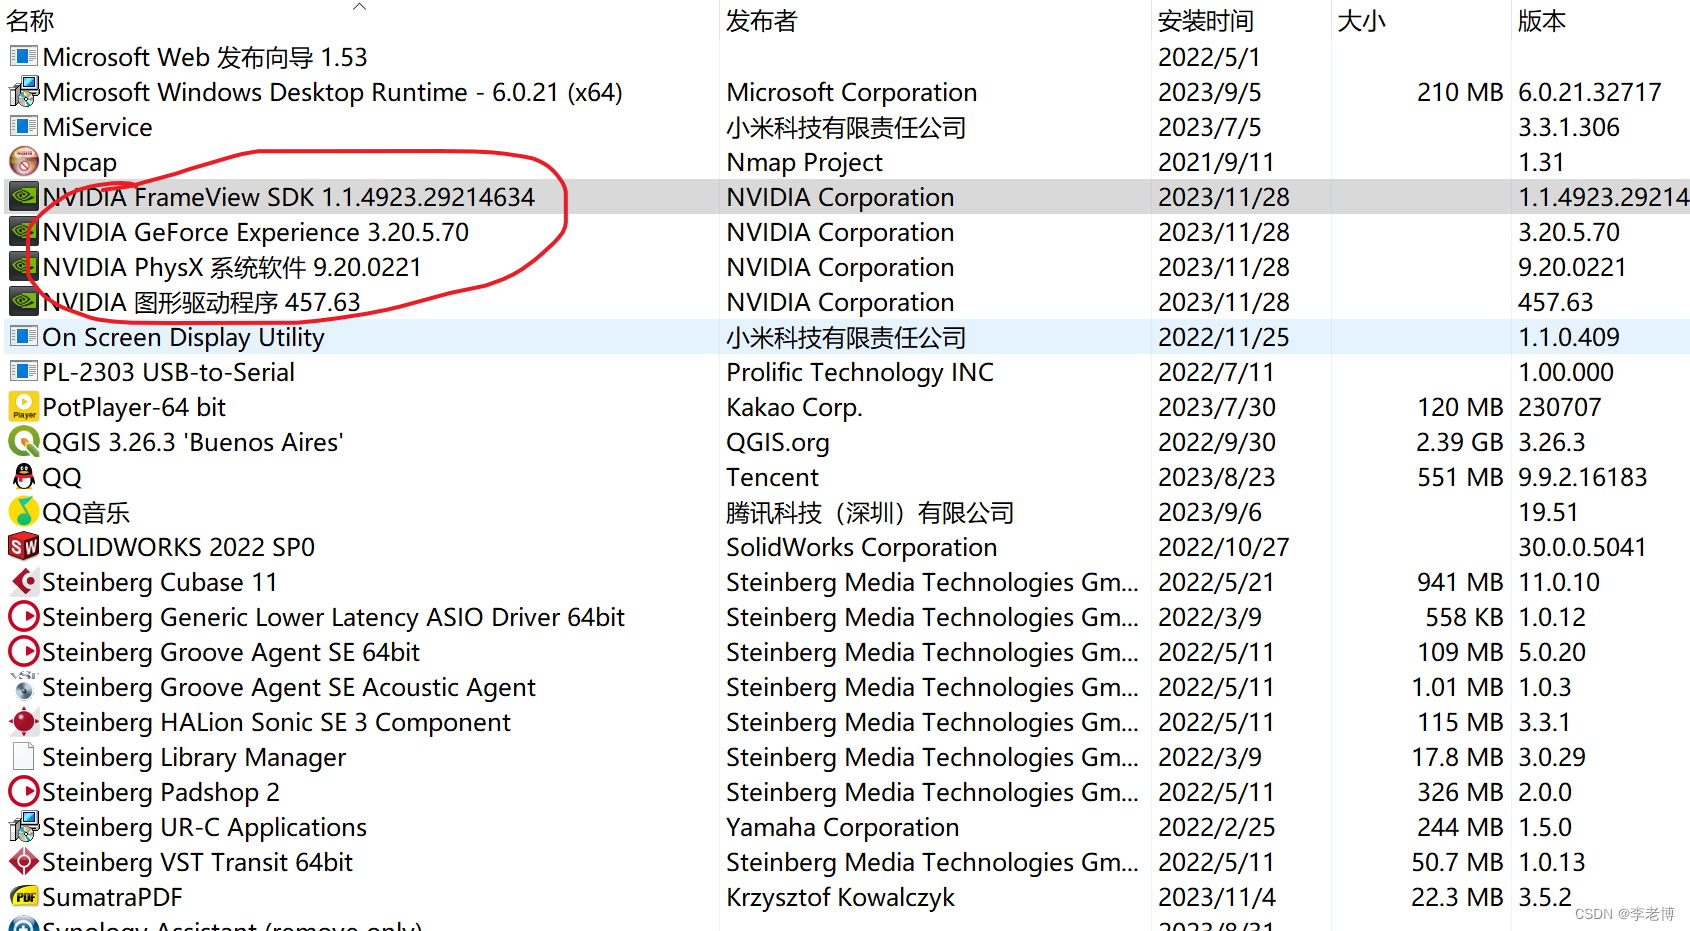This screenshot has width=1690, height=931.
Task: Click the Steinberg VST Transit 64bit icon
Action: (x=24, y=861)
